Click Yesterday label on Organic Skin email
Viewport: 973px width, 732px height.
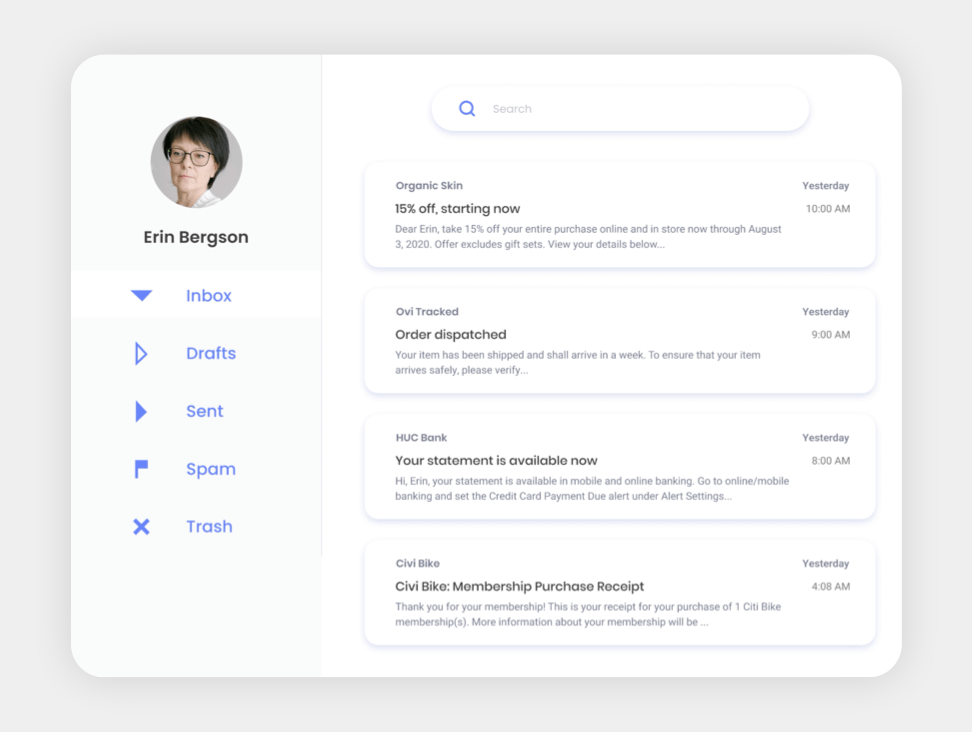click(825, 185)
